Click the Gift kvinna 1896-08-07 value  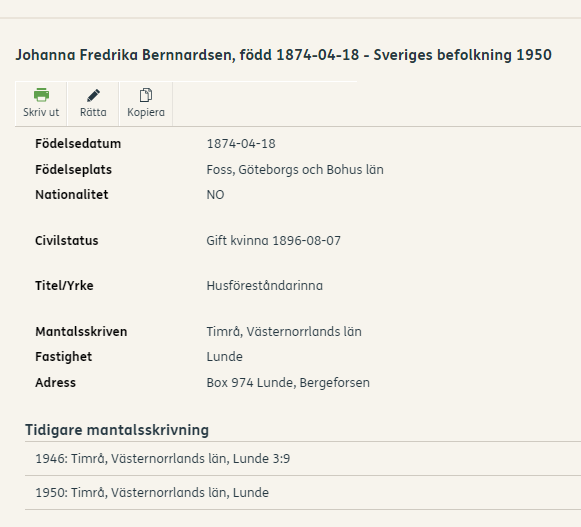[273, 241]
